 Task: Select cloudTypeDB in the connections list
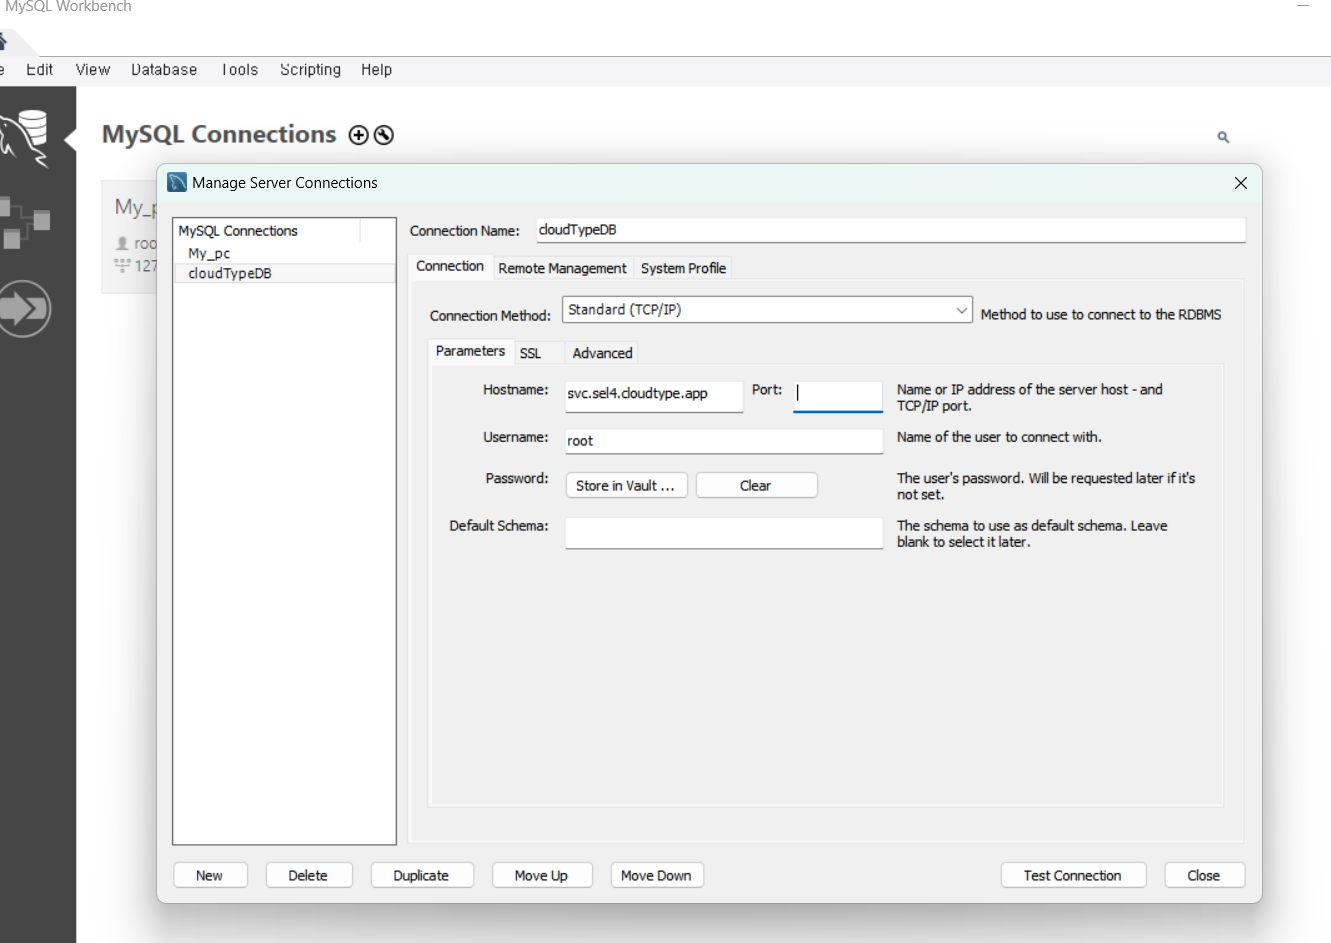pos(285,273)
